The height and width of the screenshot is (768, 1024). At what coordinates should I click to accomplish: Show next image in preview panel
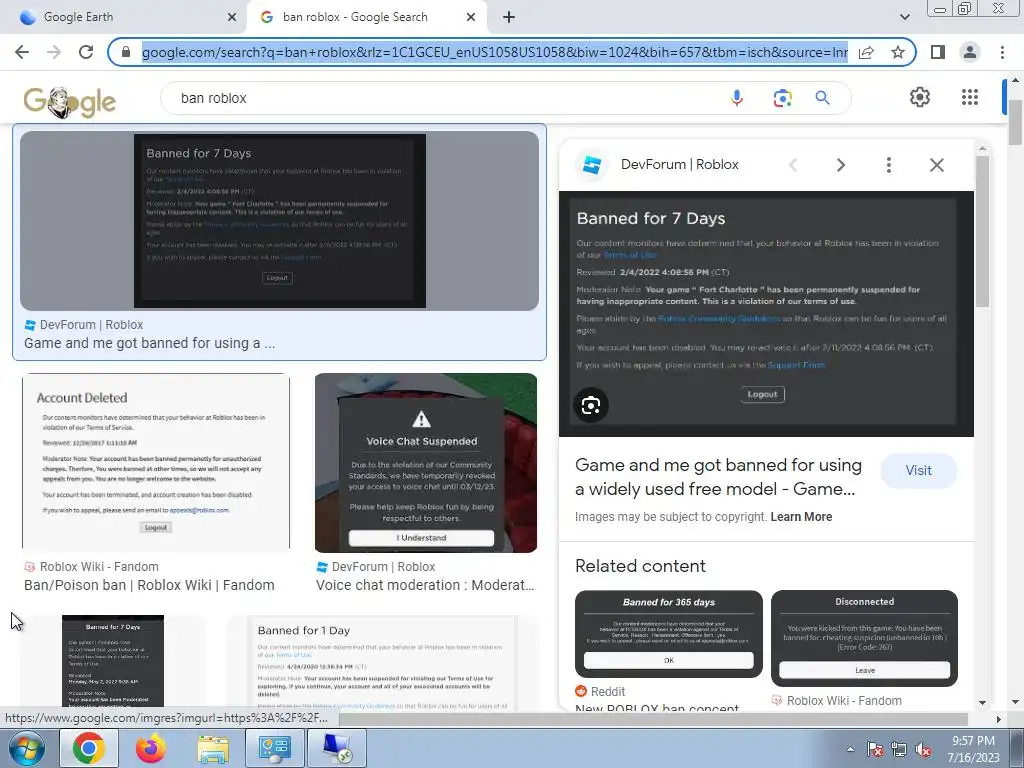pos(841,165)
